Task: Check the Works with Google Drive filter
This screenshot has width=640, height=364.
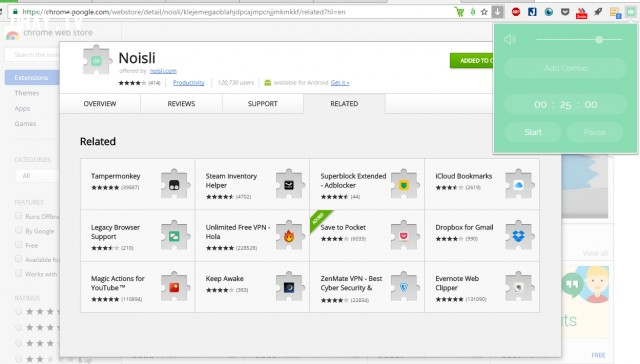Action: [18, 273]
